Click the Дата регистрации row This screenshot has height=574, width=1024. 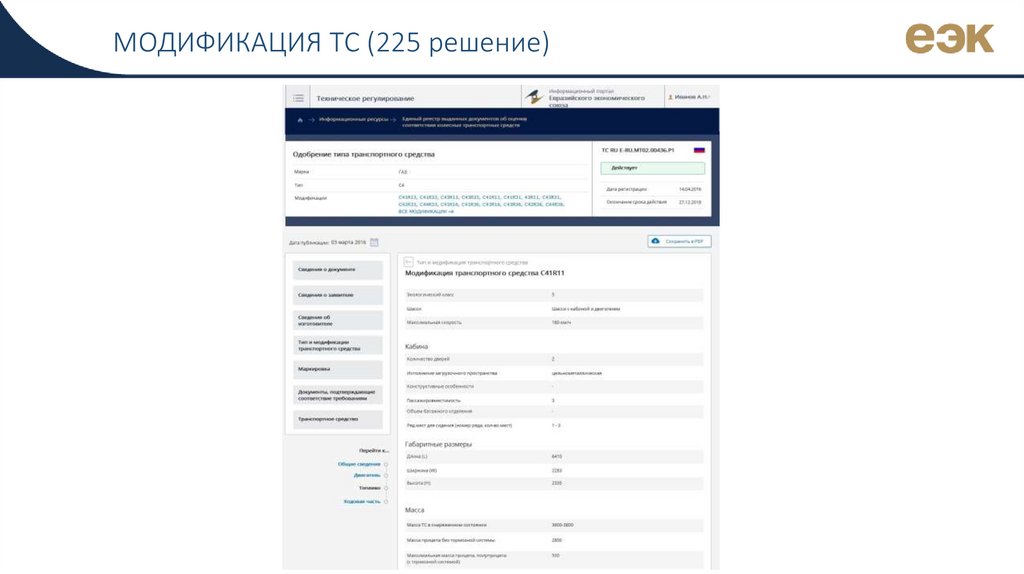[x=652, y=189]
